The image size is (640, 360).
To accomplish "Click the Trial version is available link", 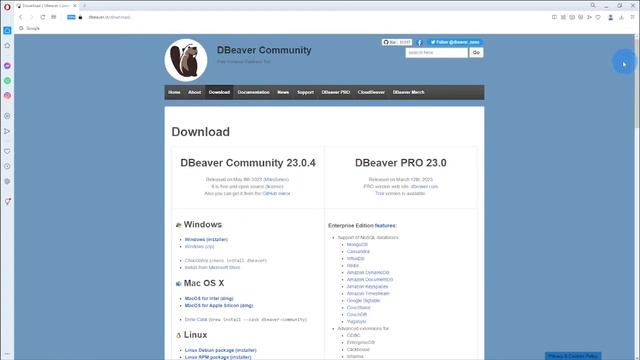I will (400, 193).
